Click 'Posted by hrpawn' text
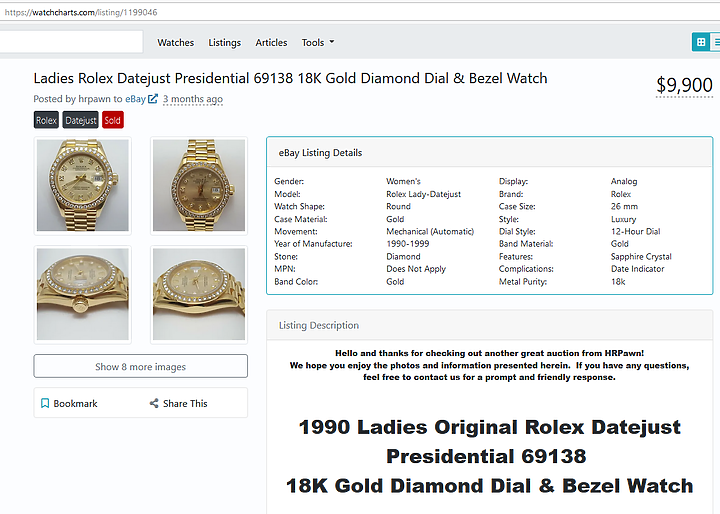720x514 pixels. coord(72,99)
